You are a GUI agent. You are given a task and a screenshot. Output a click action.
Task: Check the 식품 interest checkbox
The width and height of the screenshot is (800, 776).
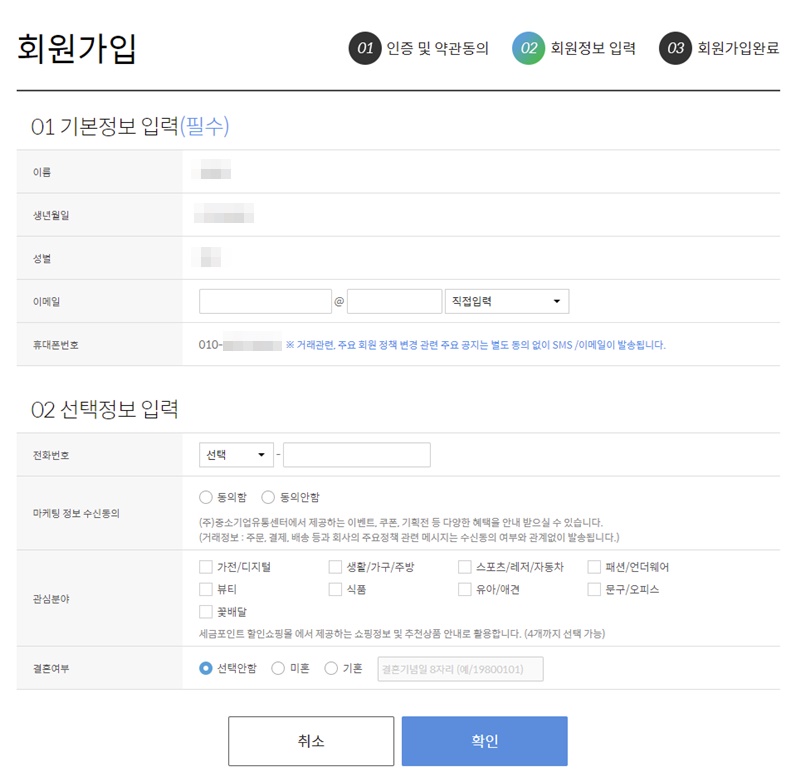tap(335, 589)
